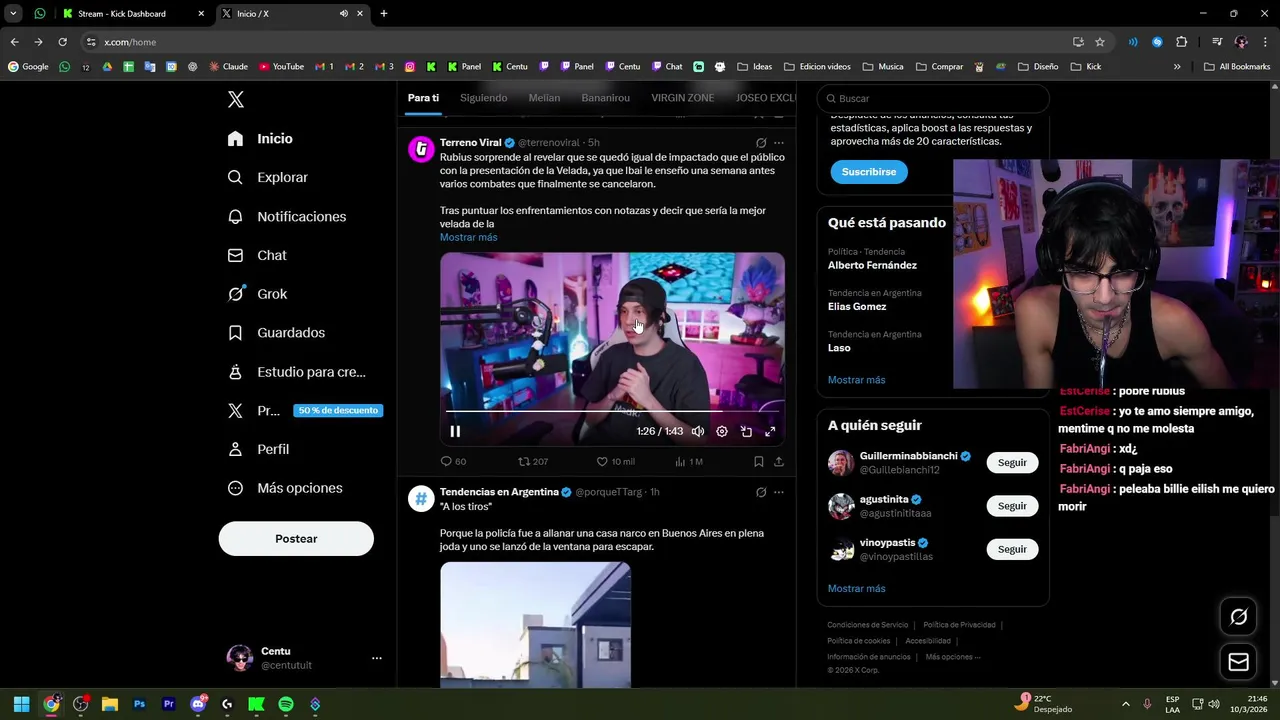Viewport: 1280px width, 720px height.
Task: Open floating Grok button
Action: (1238, 617)
